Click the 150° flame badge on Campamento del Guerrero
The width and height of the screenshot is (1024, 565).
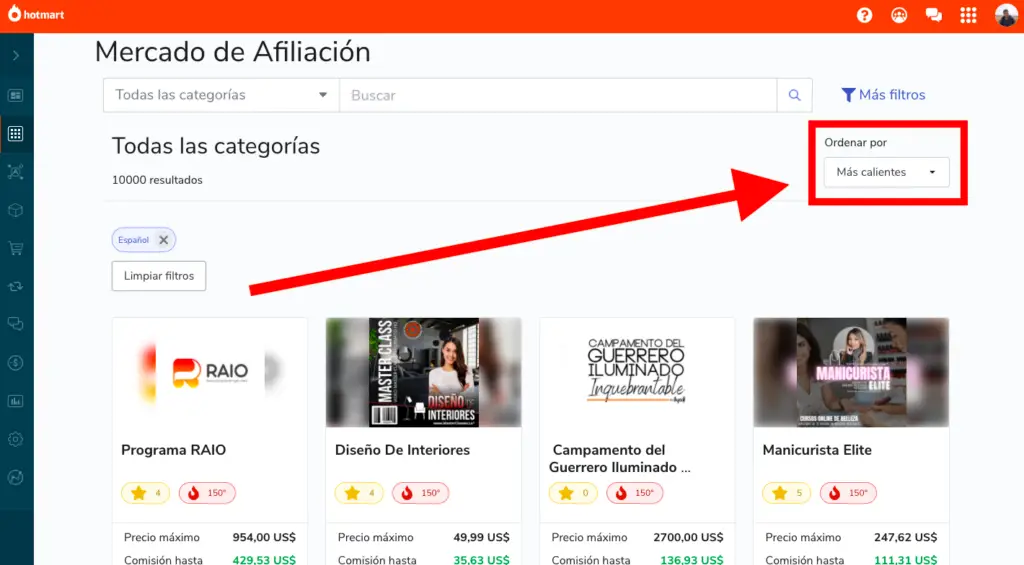point(635,492)
